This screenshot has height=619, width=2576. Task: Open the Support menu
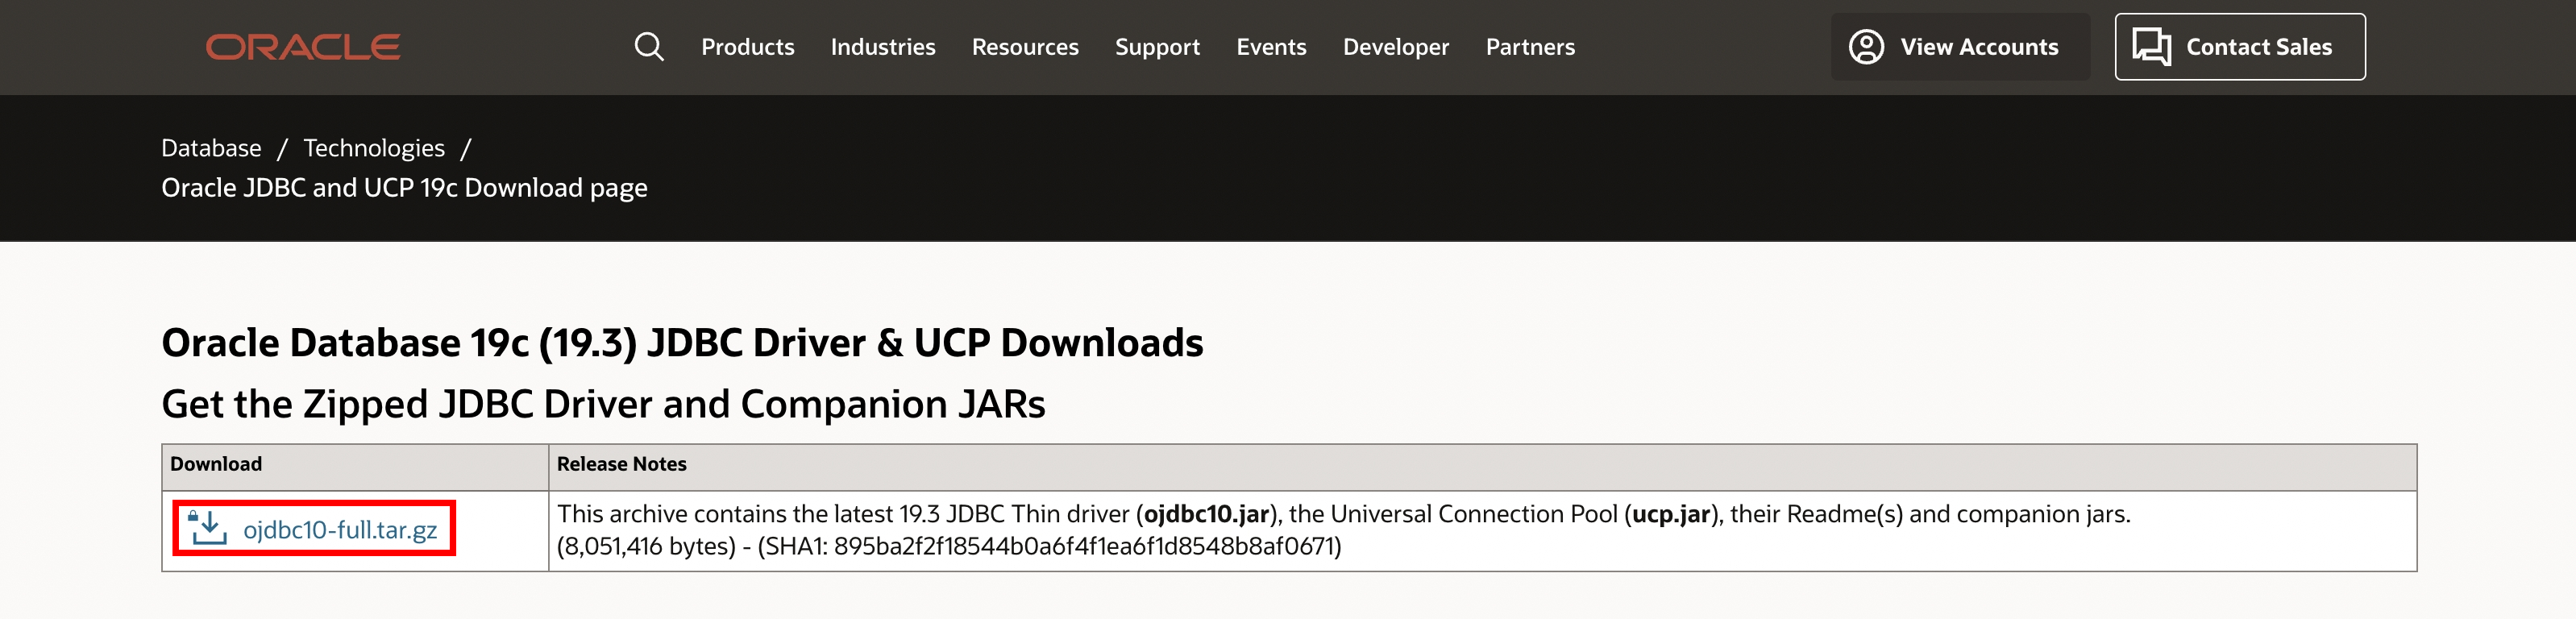point(1157,47)
